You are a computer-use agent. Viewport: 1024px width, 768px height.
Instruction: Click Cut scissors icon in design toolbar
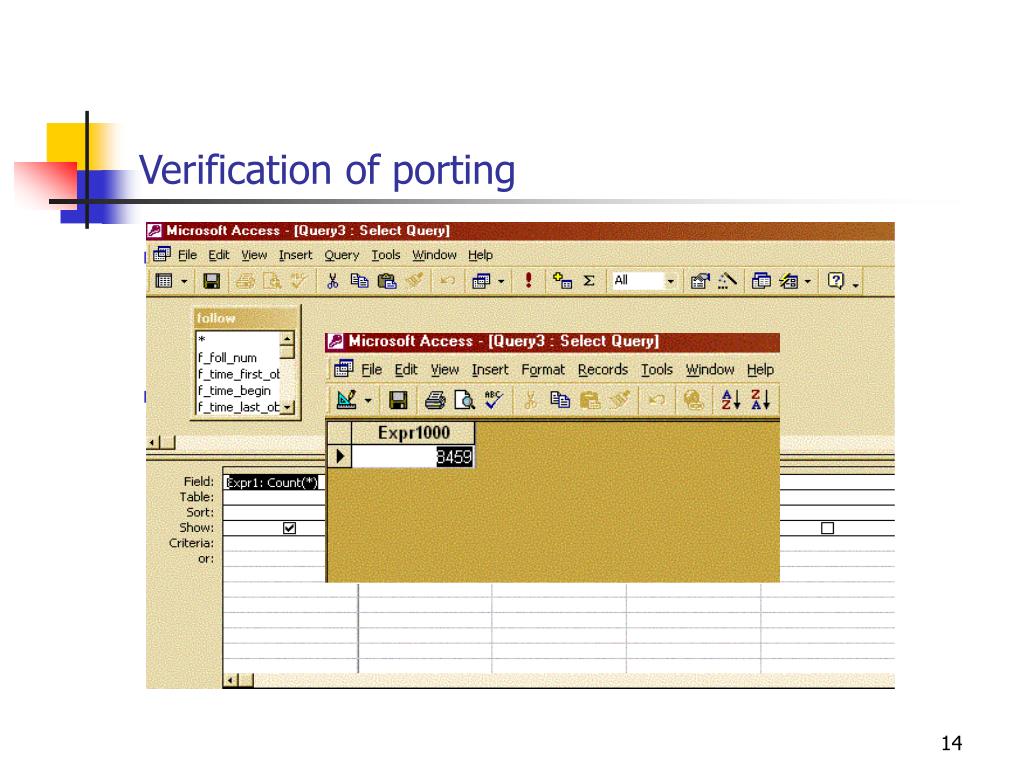tap(332, 281)
